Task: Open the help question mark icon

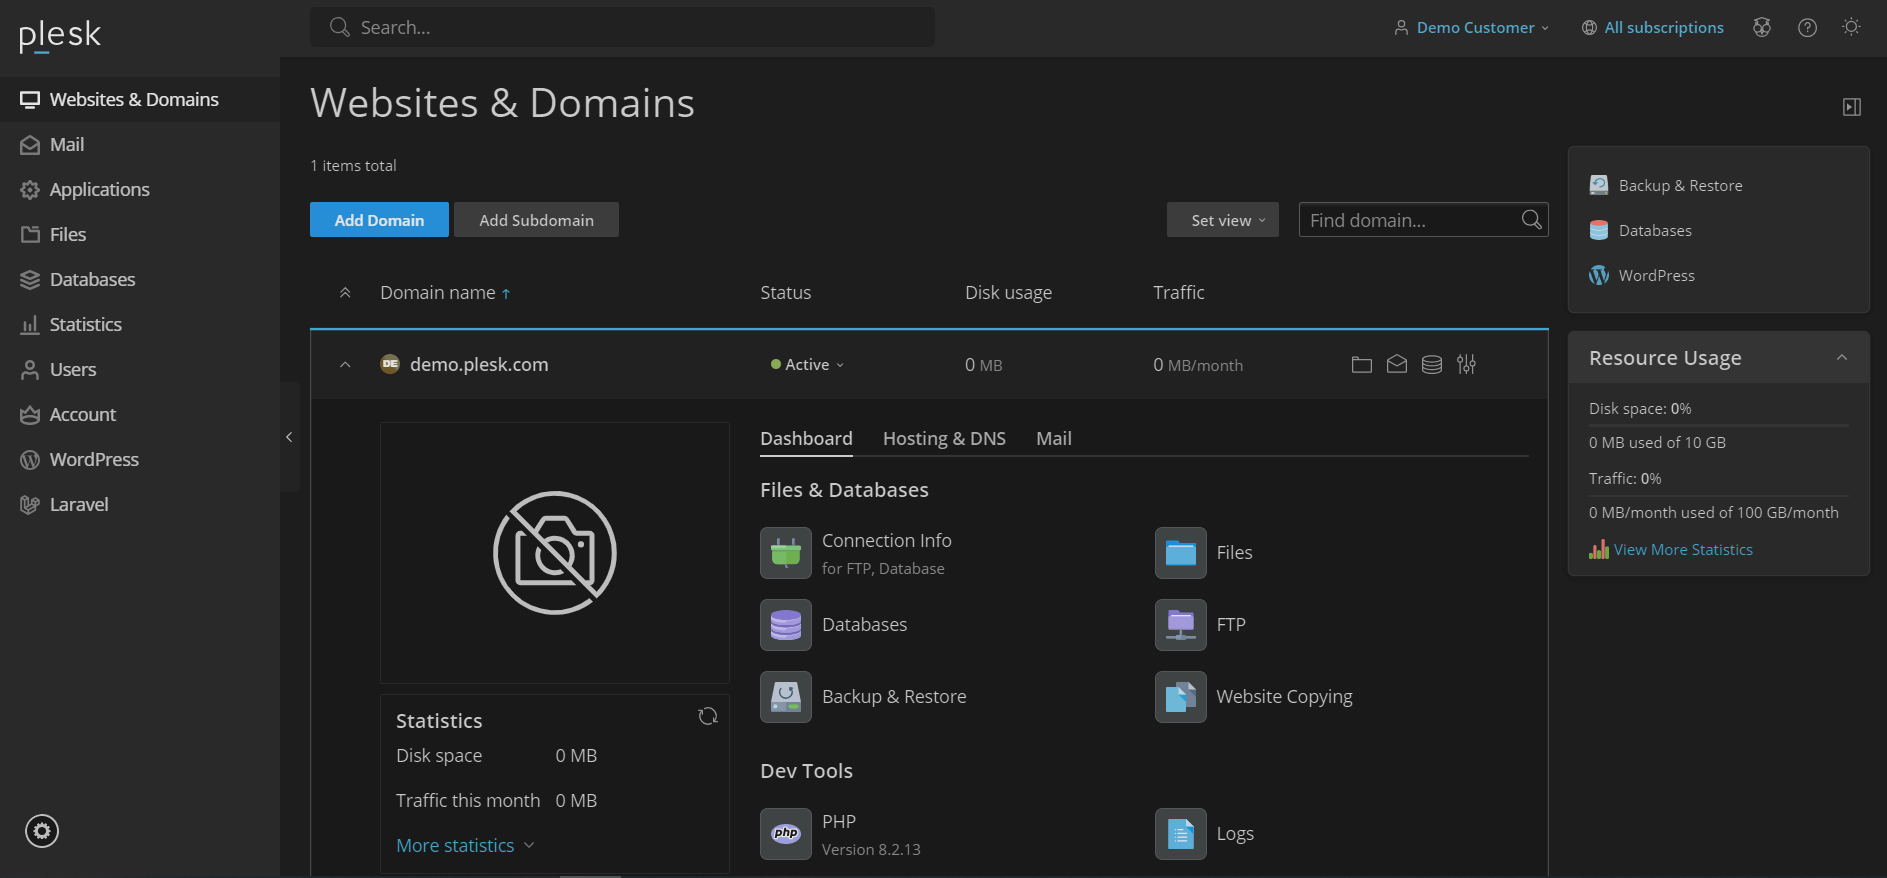Action: click(x=1807, y=27)
